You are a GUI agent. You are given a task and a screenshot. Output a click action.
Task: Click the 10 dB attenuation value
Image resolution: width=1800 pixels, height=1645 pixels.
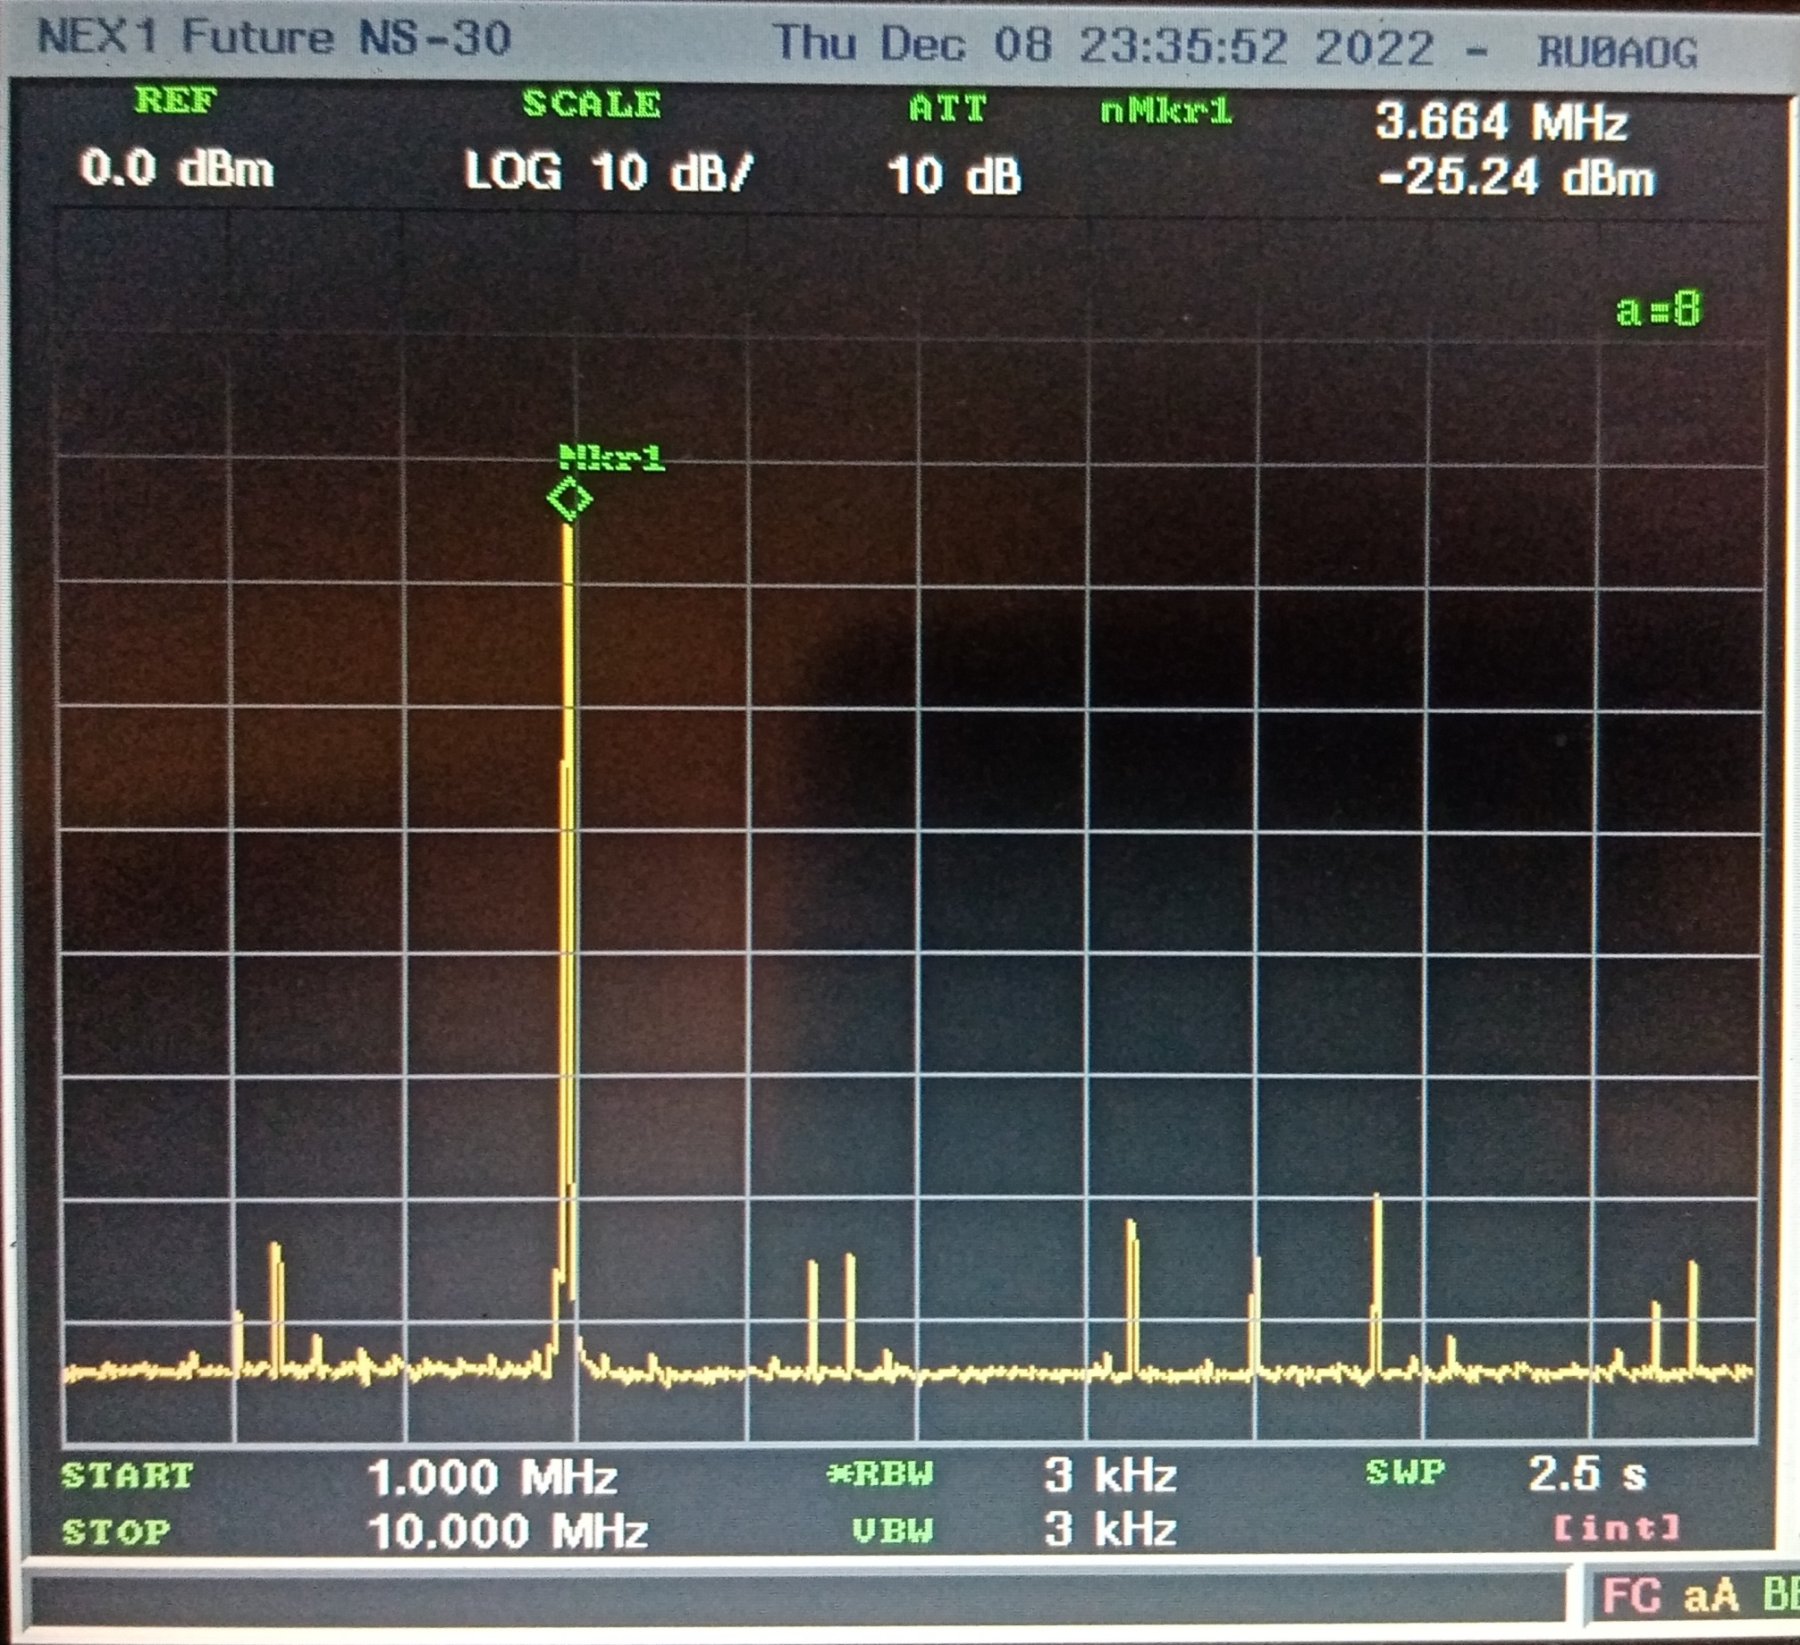click(x=954, y=176)
